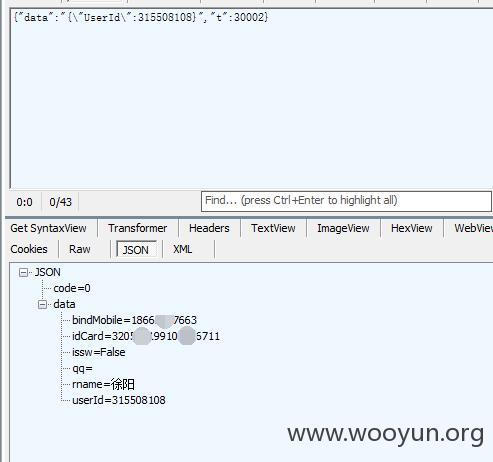Select the issw=False tree entry
Image resolution: width=493 pixels, height=462 pixels.
[x=99, y=352]
